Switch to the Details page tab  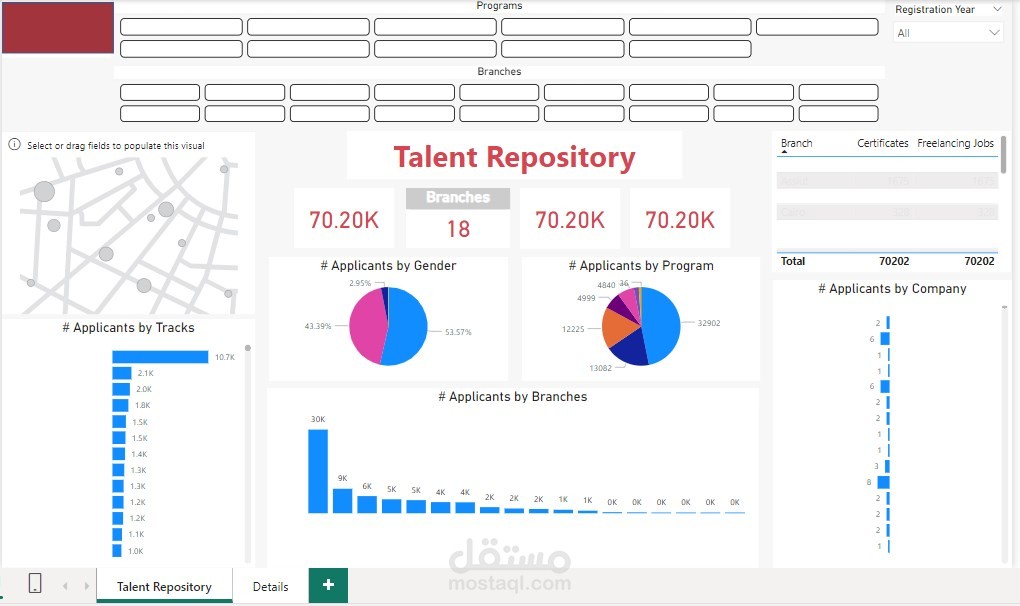tap(270, 586)
